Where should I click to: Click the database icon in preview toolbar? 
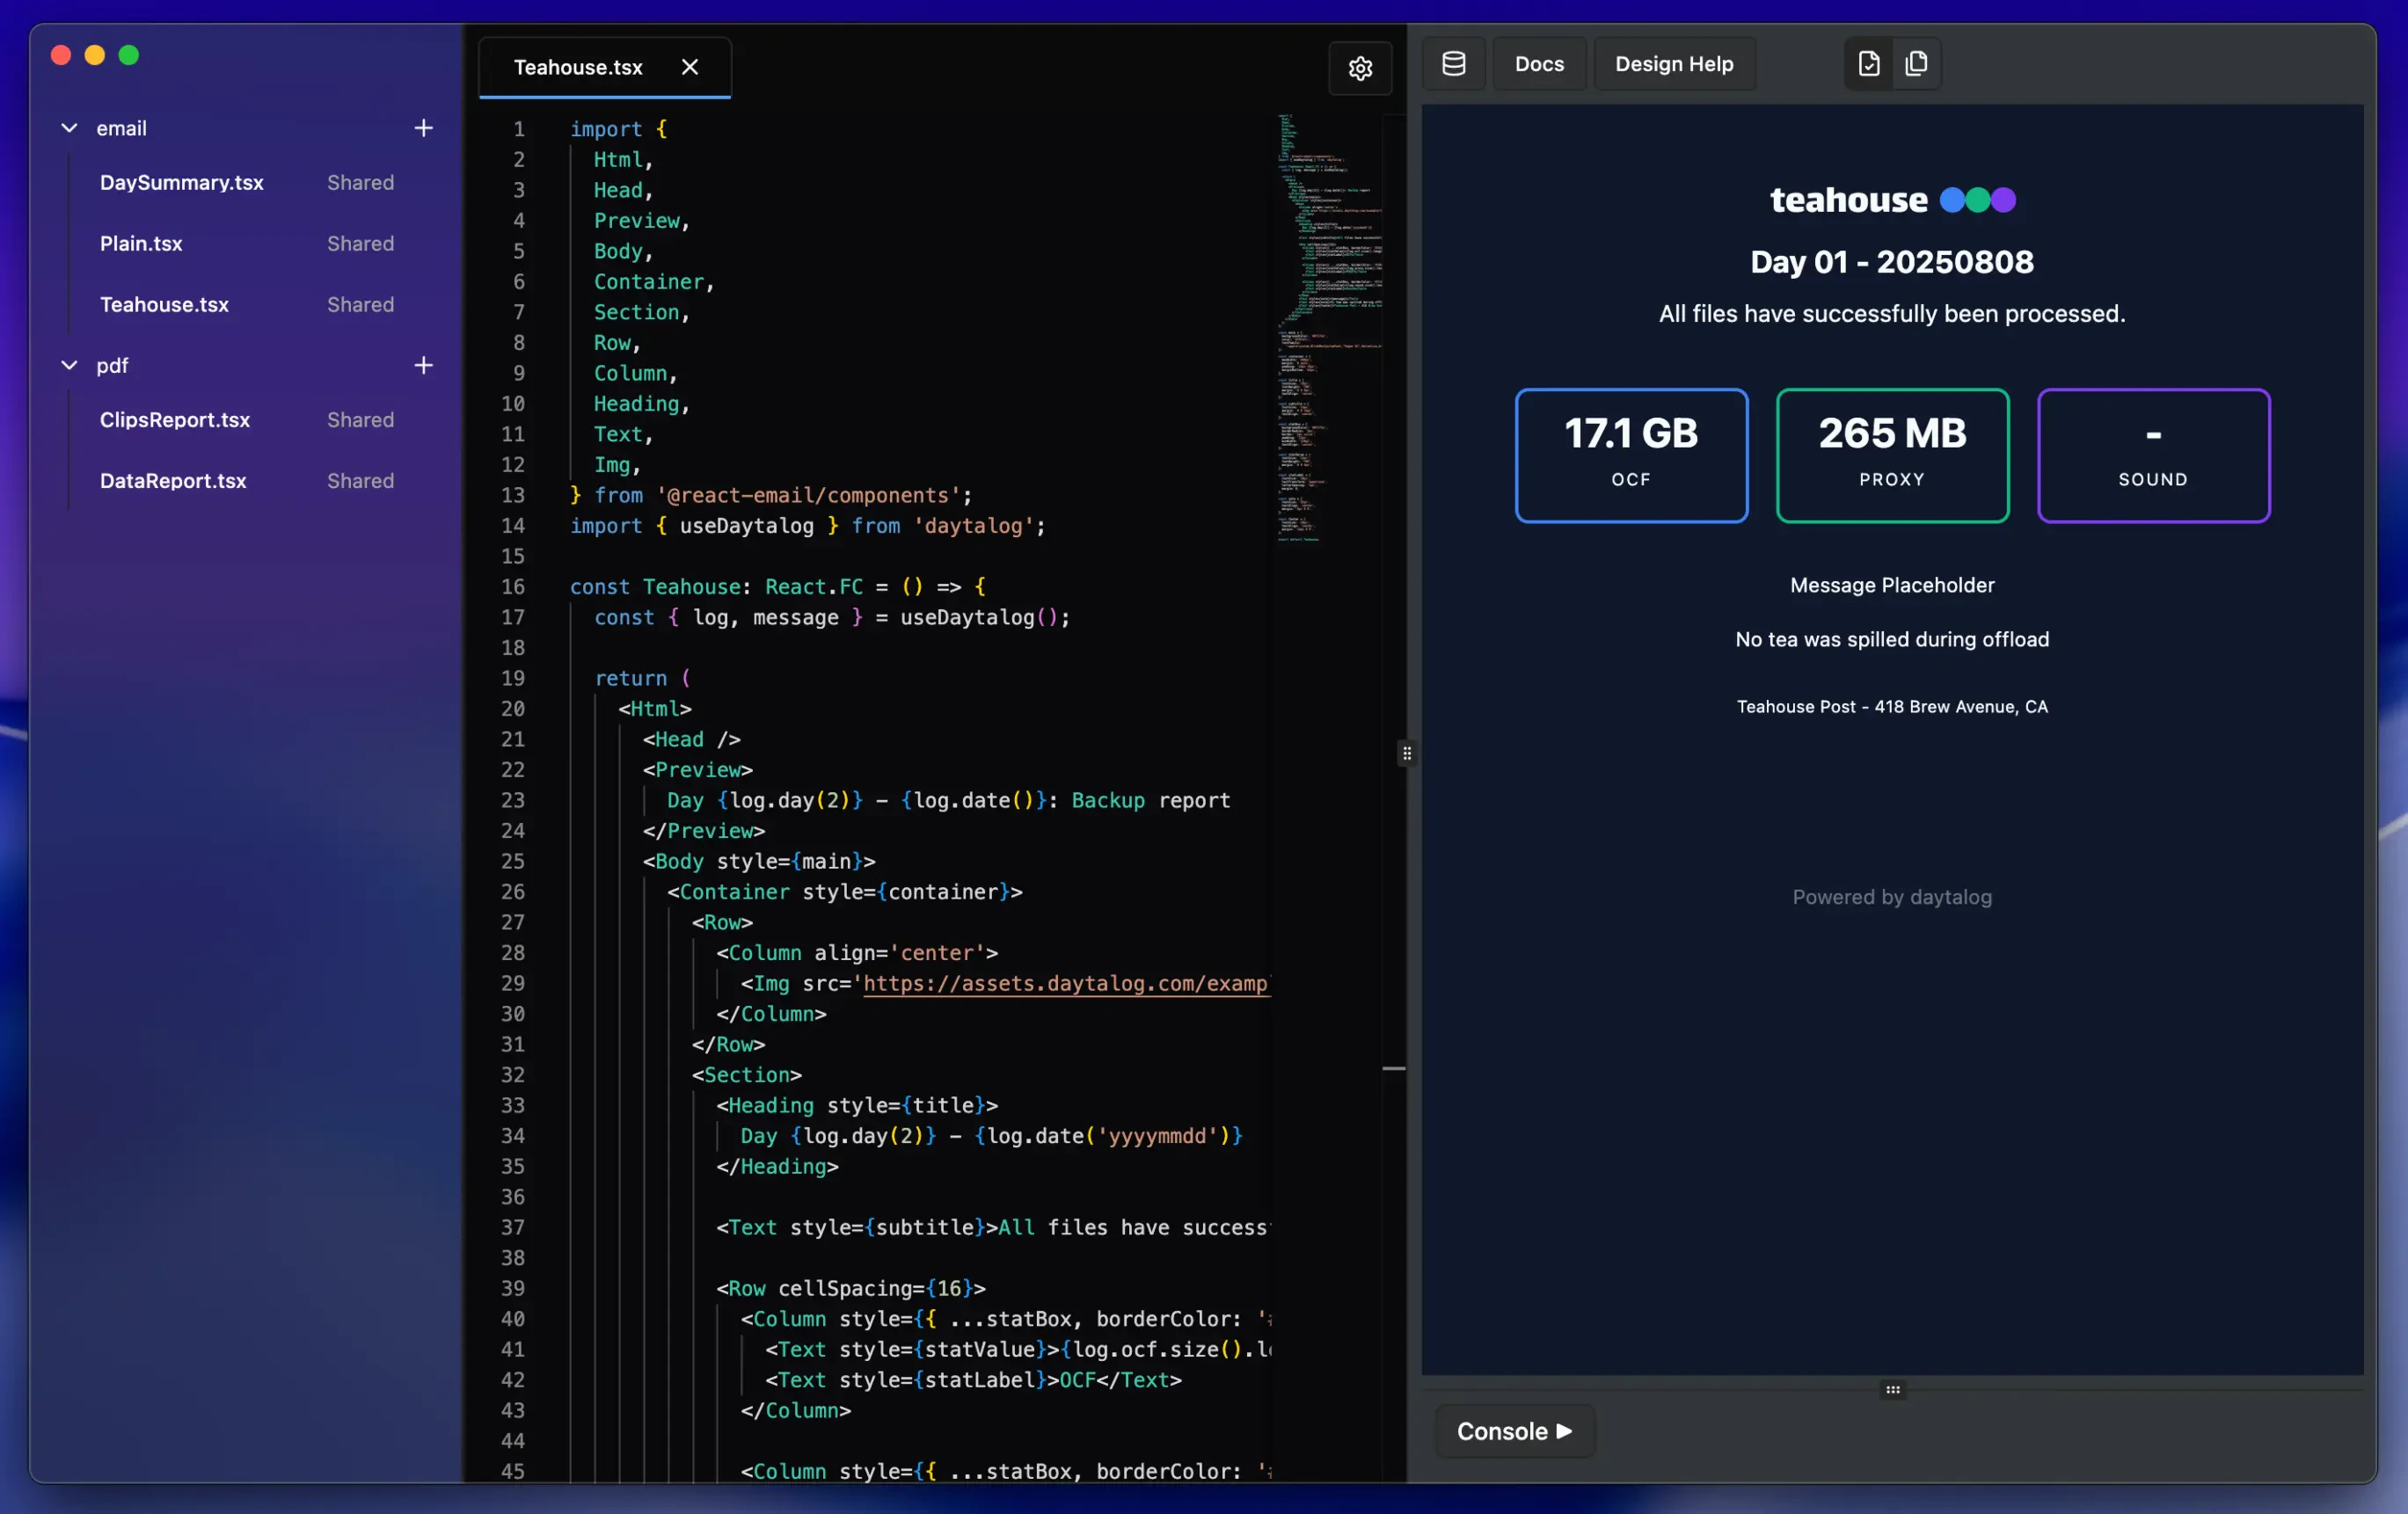point(1453,64)
